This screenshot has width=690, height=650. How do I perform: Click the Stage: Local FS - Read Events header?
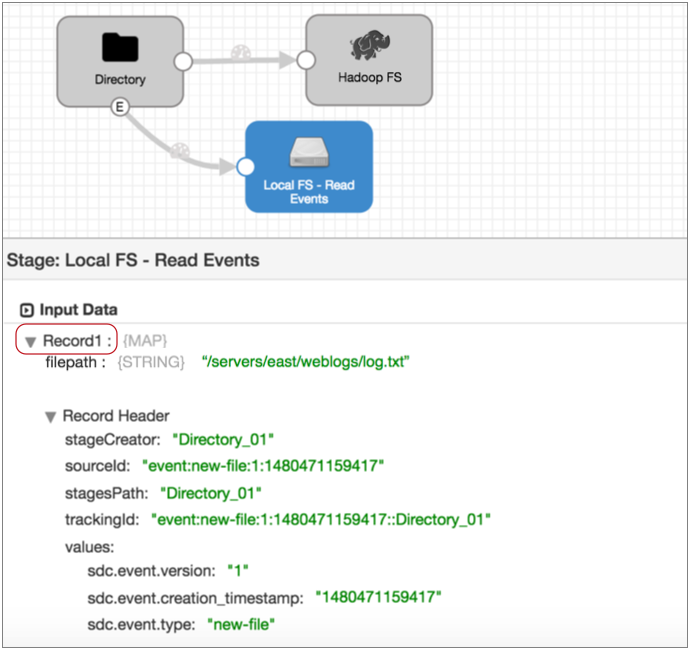coord(133,261)
